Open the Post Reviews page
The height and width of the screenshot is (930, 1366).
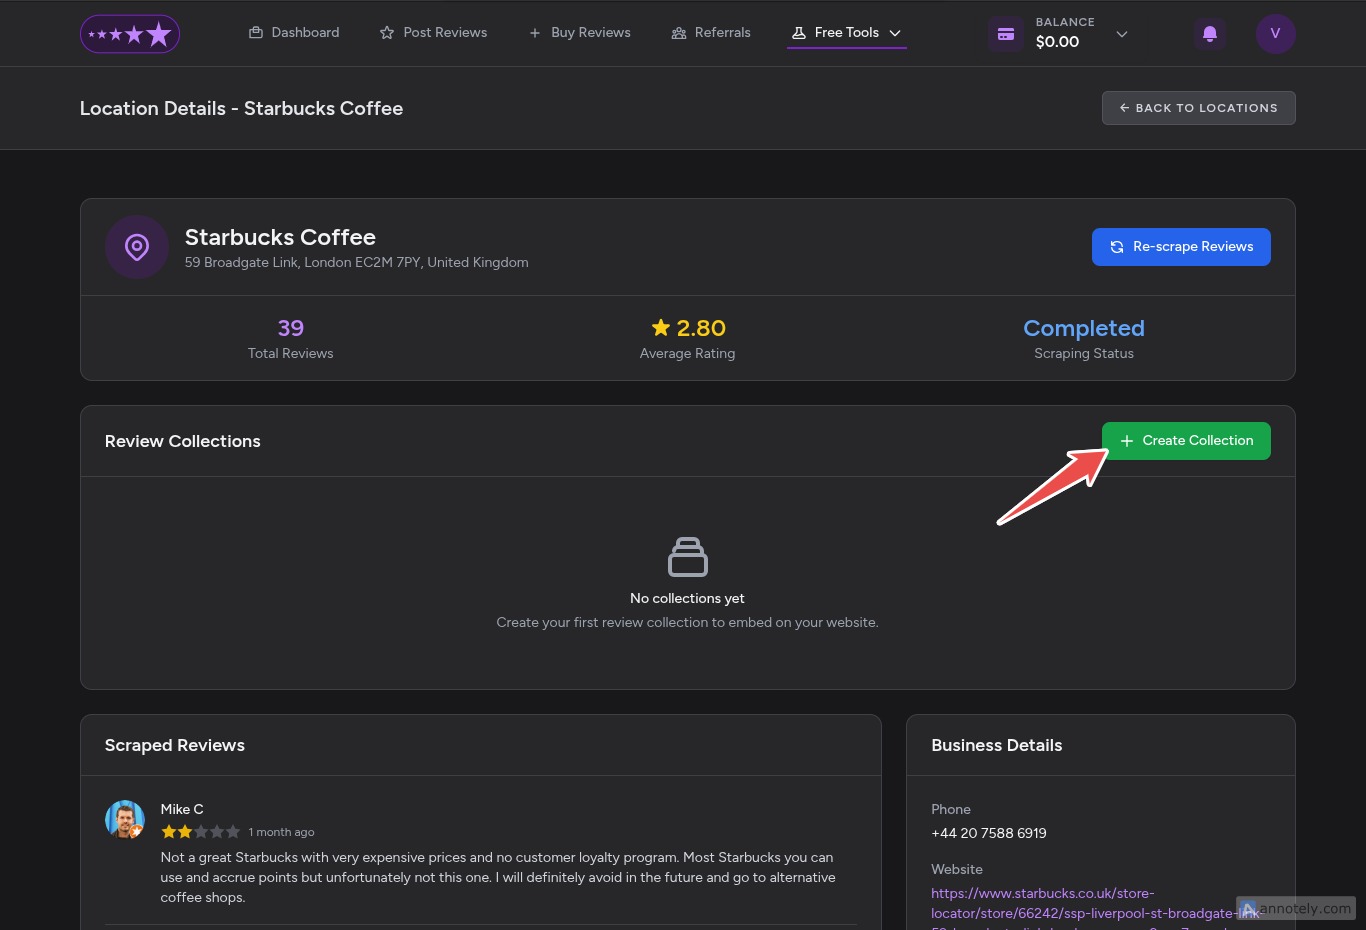pos(434,33)
